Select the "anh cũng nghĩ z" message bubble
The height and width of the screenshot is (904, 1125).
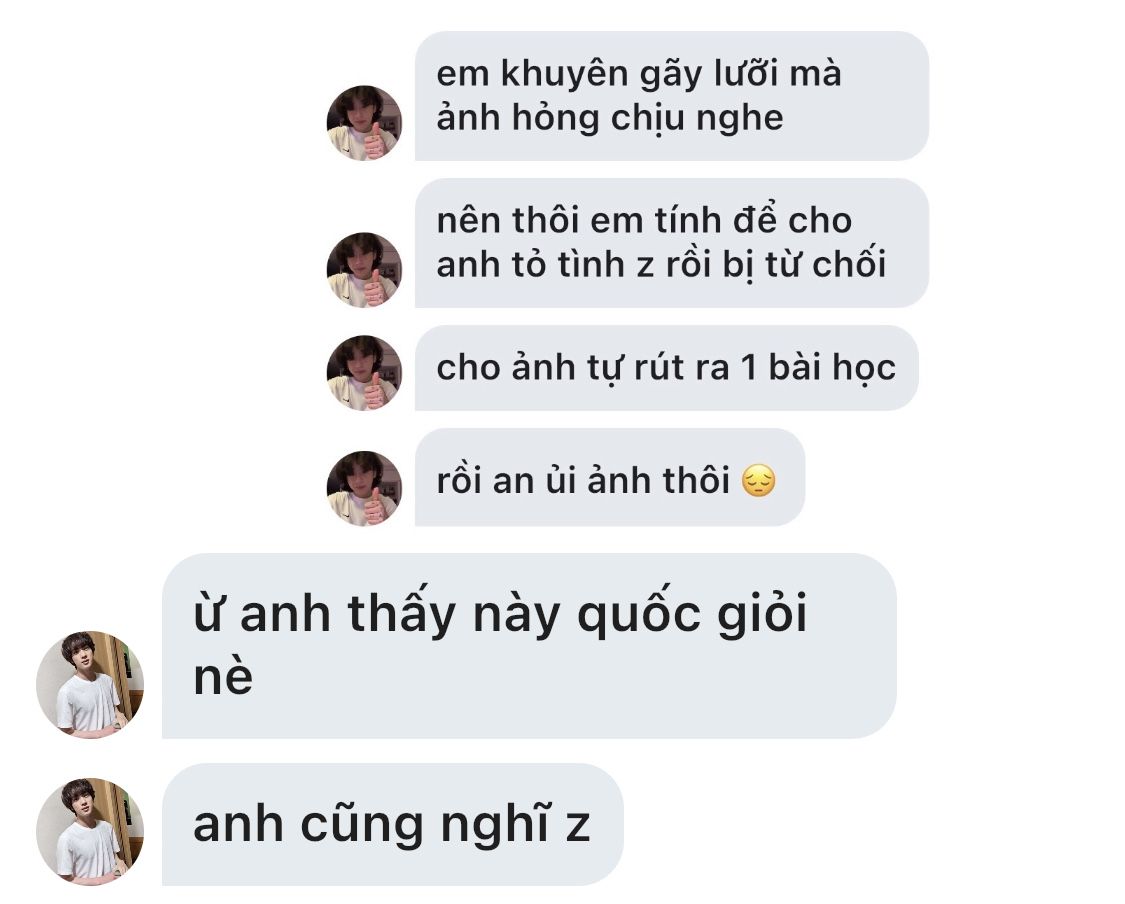(392, 824)
